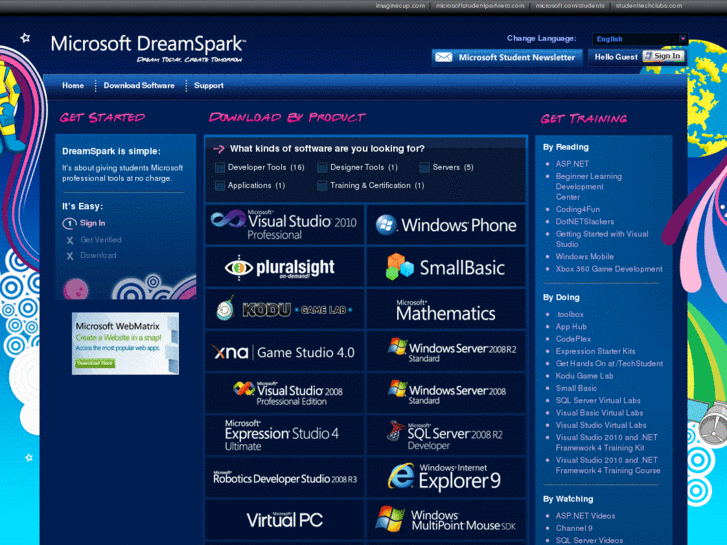This screenshot has height=545, width=727.
Task: Tick the Servers checkbox
Action: click(425, 168)
